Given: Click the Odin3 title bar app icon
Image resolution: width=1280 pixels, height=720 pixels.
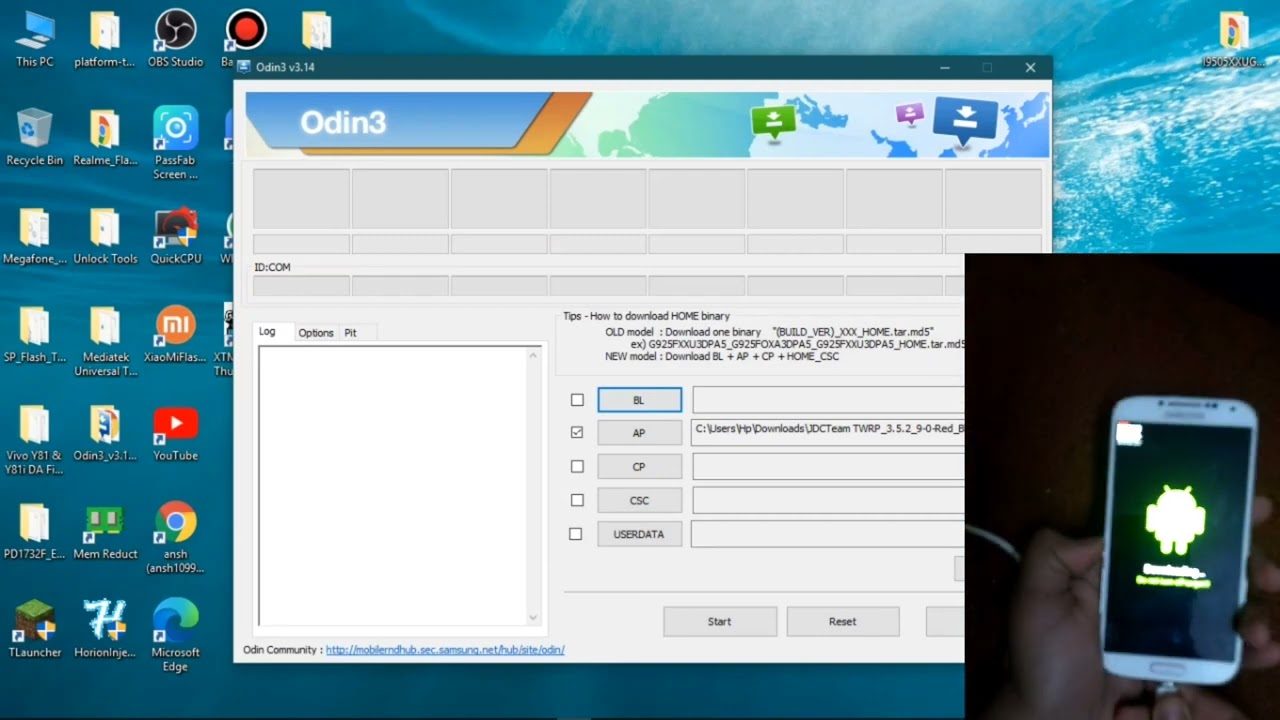Looking at the screenshot, I should tap(244, 67).
